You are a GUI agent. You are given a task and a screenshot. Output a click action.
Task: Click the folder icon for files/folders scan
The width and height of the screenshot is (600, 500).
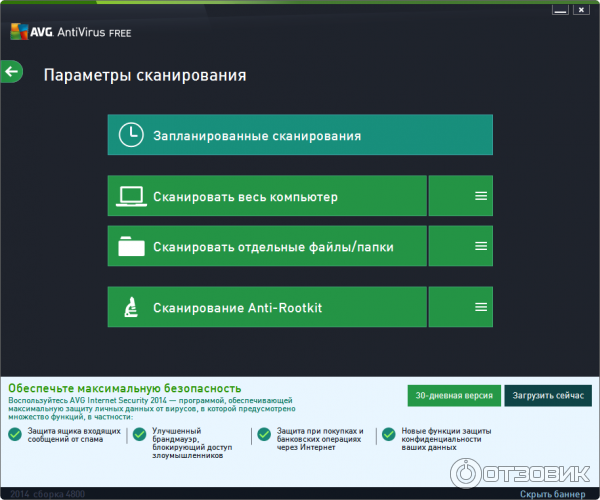coord(130,246)
